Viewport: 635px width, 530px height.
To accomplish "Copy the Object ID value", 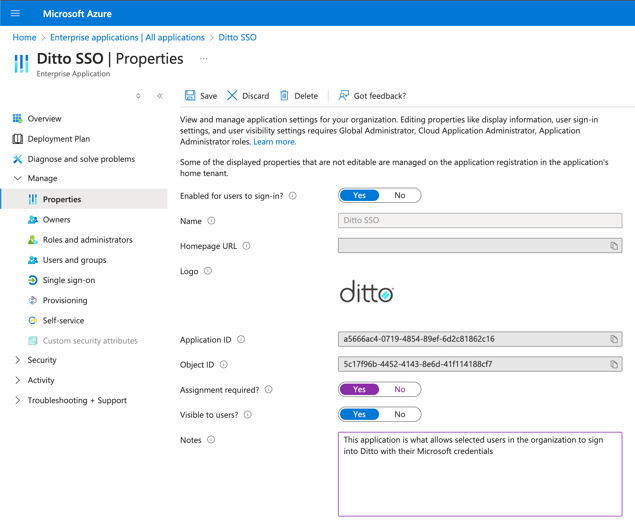I will click(614, 364).
